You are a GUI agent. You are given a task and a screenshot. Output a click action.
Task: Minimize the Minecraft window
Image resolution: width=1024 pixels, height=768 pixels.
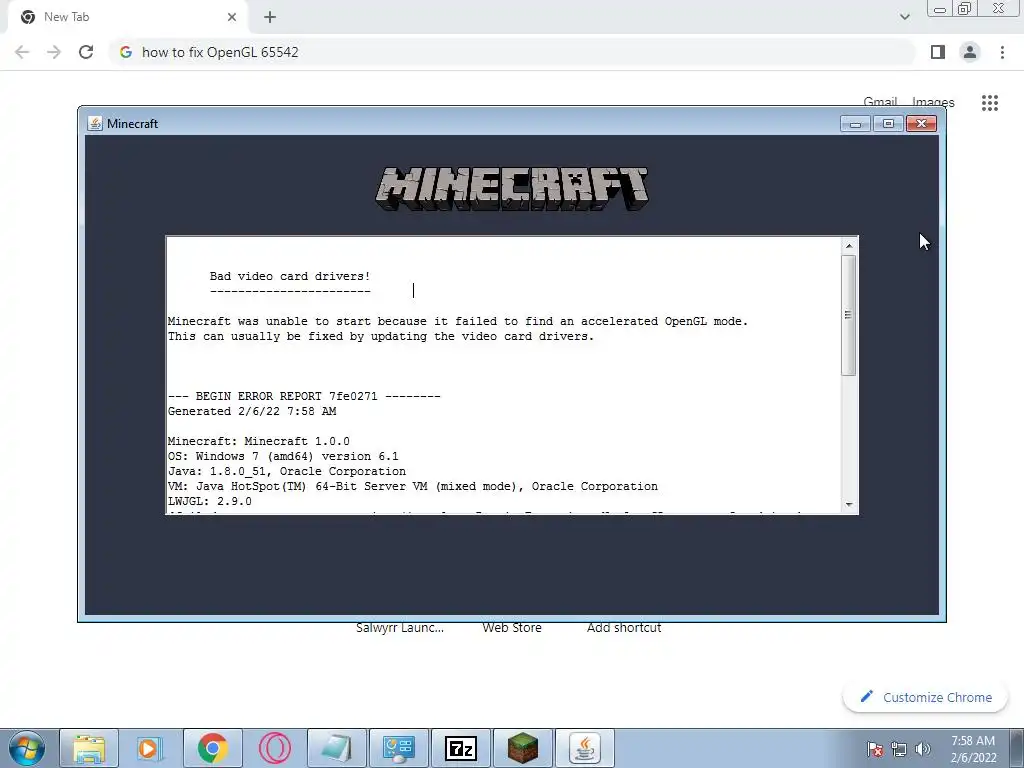click(855, 123)
